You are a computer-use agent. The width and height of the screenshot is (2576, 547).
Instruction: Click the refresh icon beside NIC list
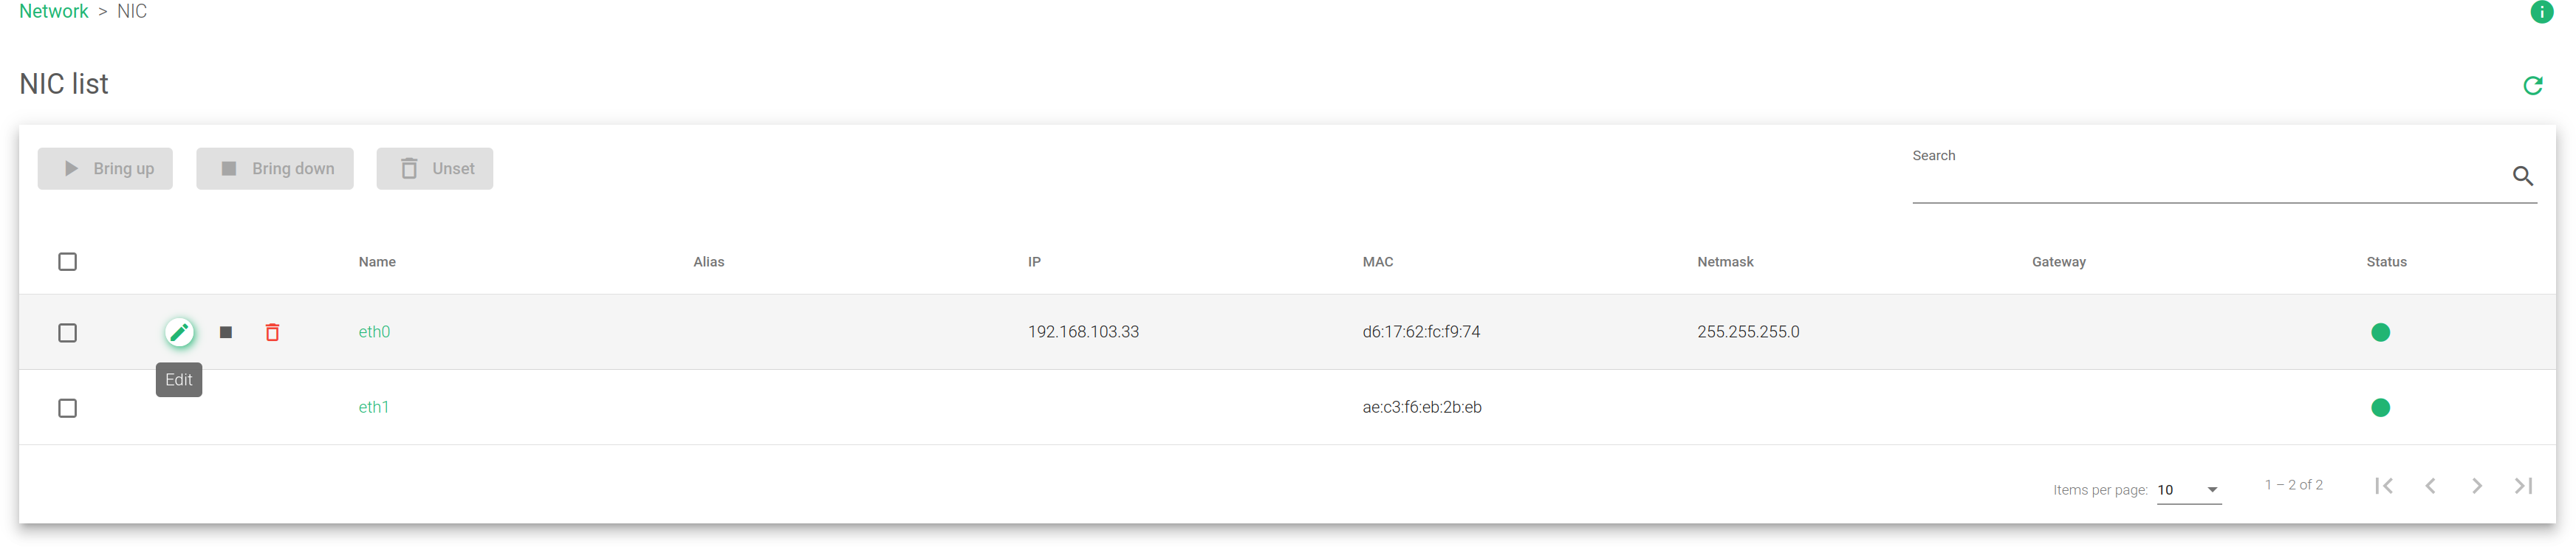point(2532,86)
